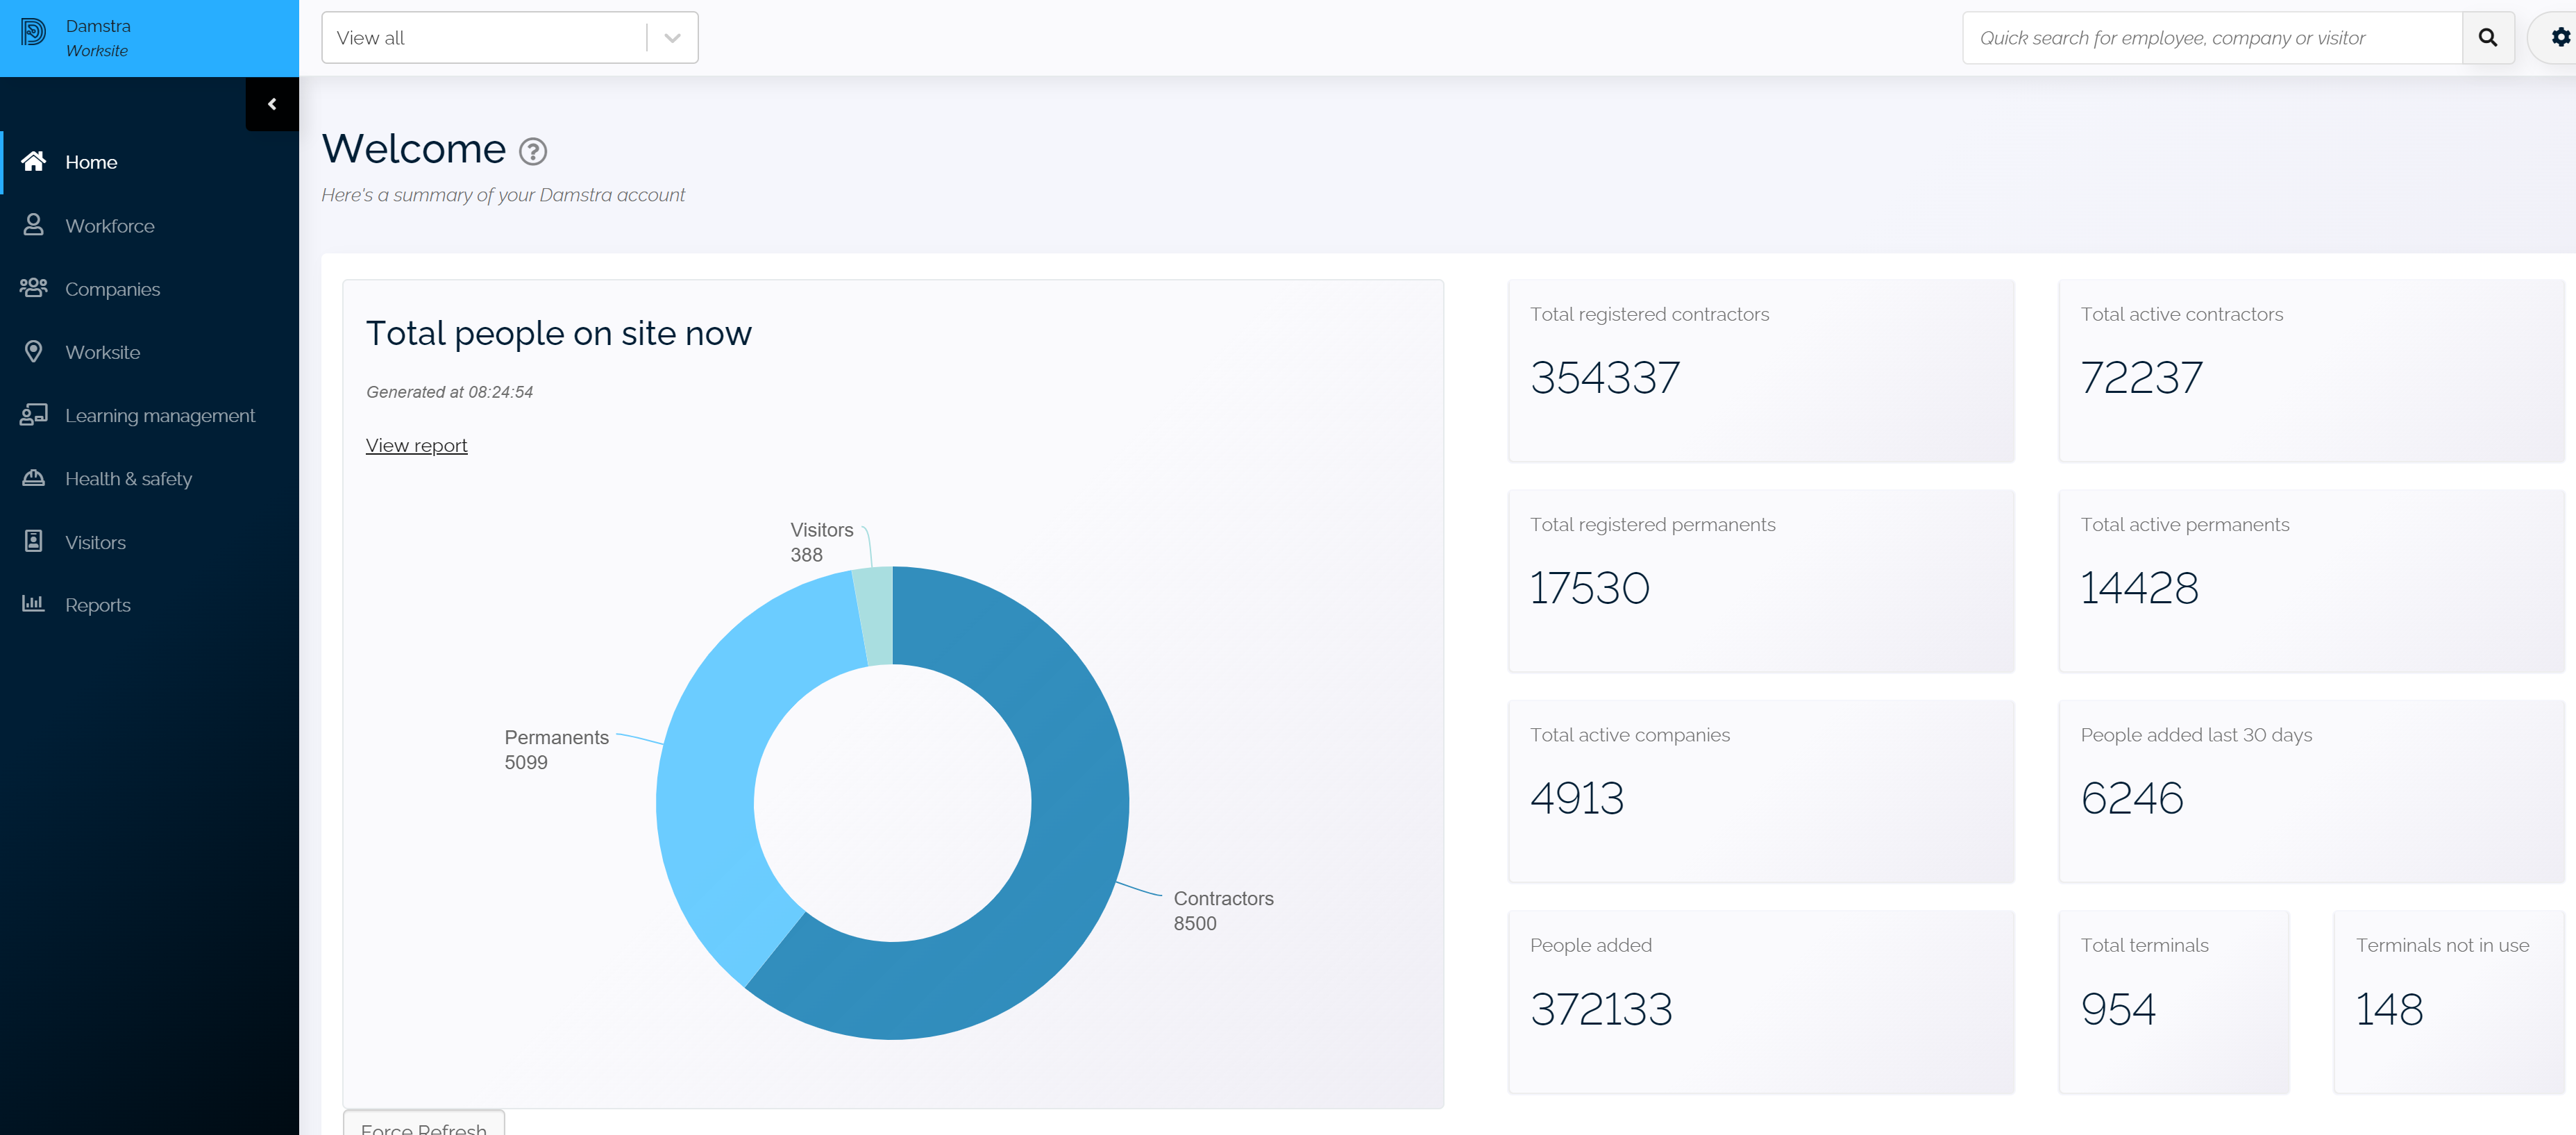Select the Home menu item
Image resolution: width=2576 pixels, height=1135 pixels.
pos(91,161)
